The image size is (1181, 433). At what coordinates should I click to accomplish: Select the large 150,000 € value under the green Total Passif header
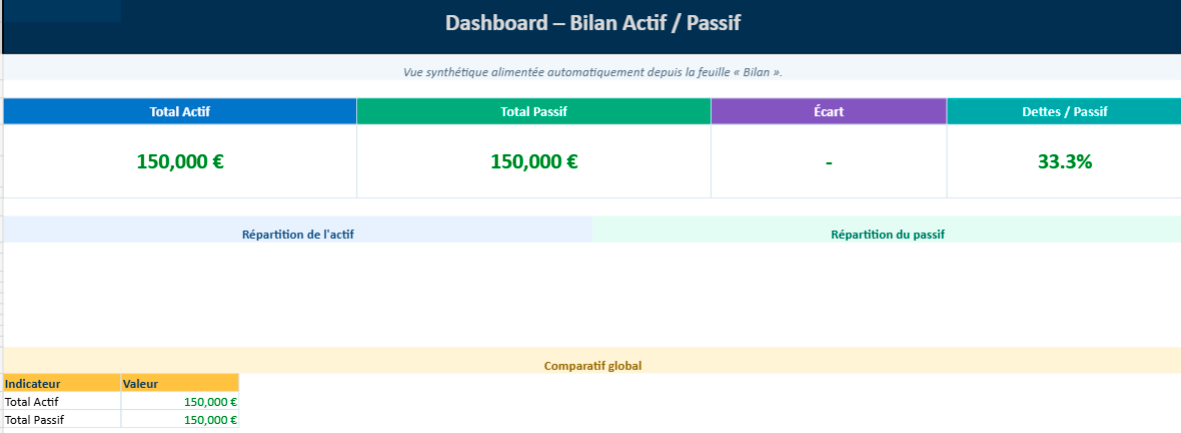tap(533, 161)
